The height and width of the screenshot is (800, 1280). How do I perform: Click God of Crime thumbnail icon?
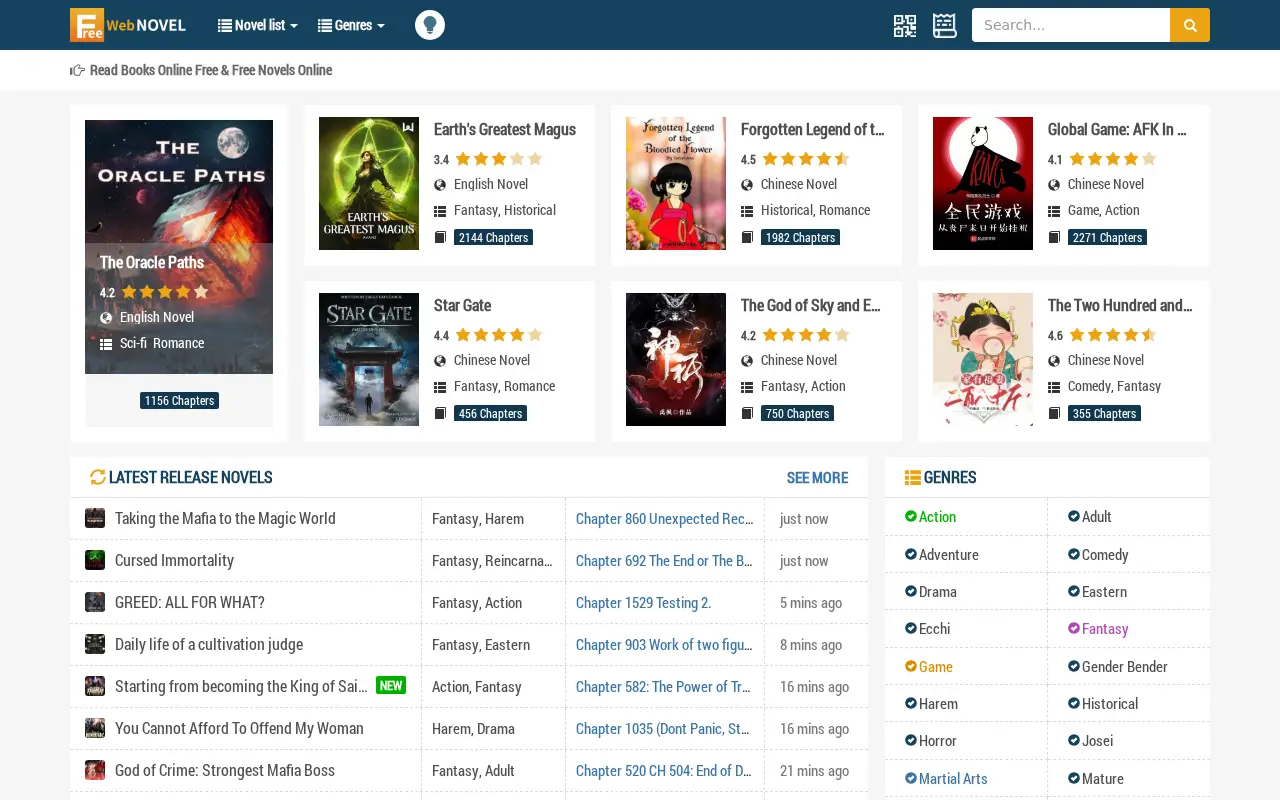[95, 770]
